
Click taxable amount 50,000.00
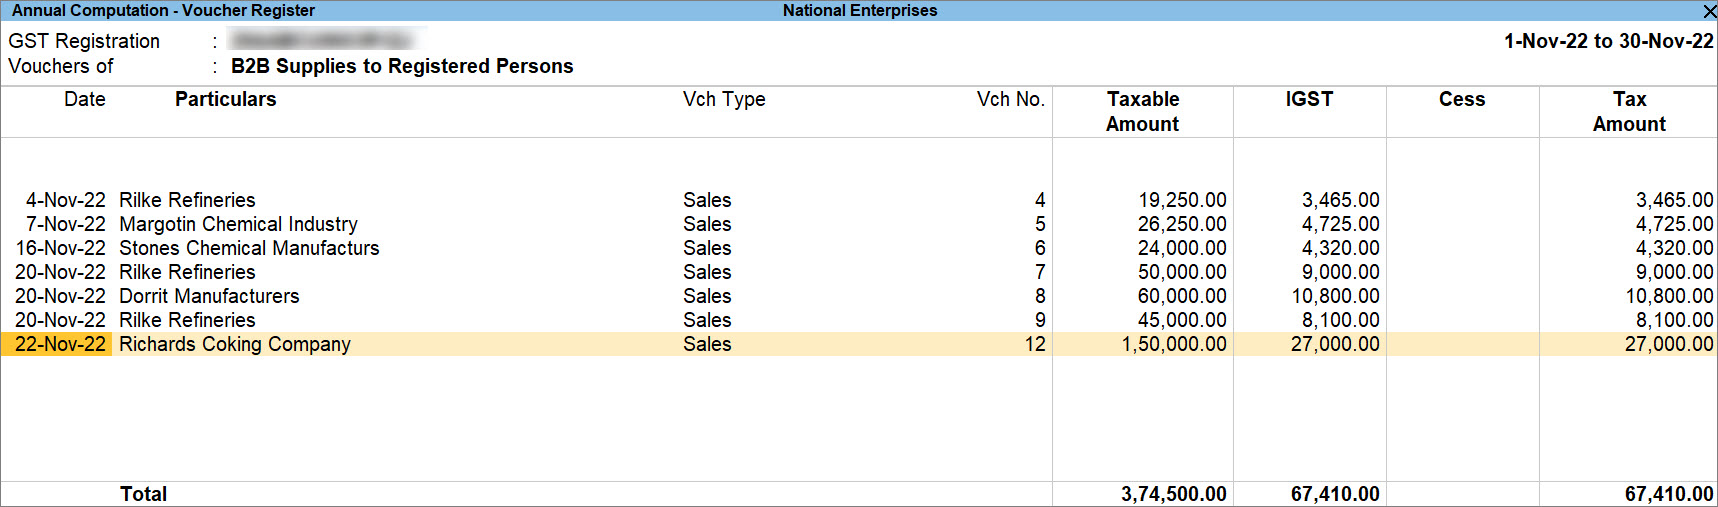[x=1182, y=272]
